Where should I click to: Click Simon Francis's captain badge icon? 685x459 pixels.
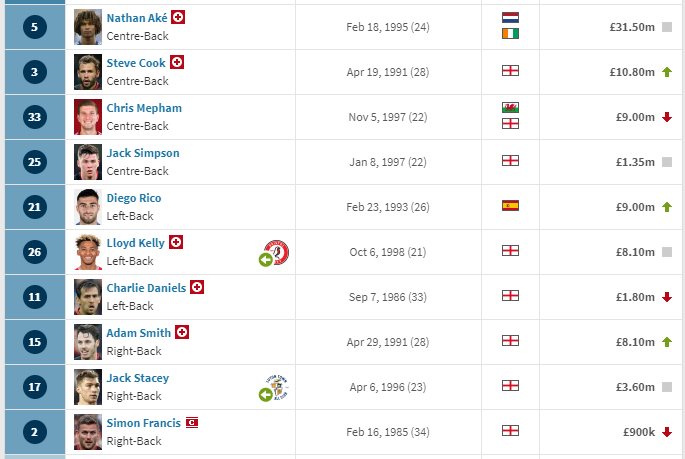coord(192,422)
